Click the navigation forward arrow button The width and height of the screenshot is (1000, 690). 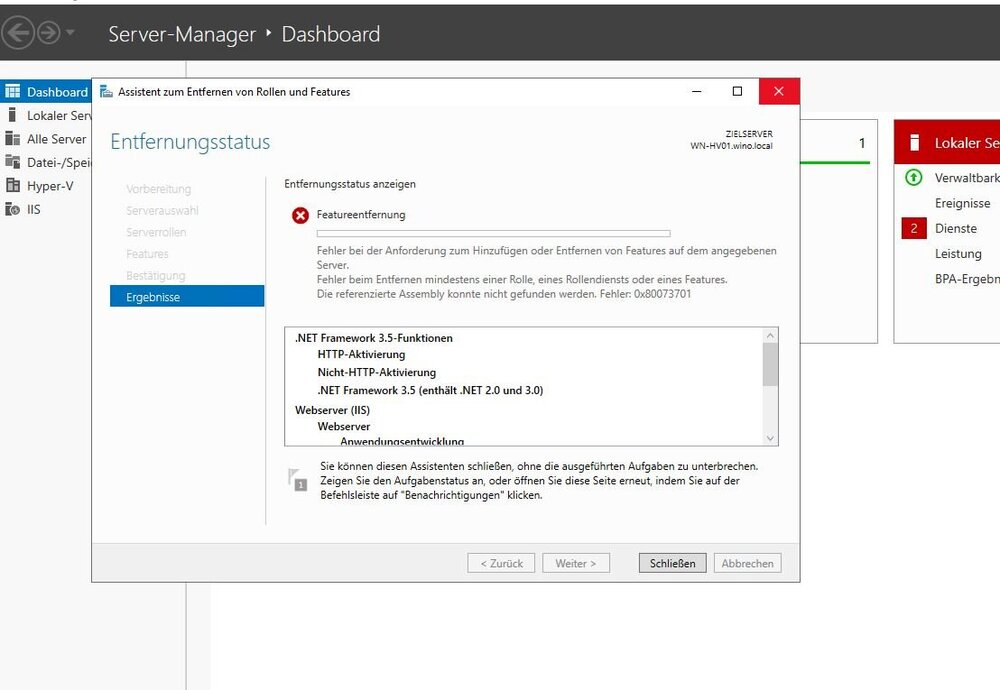tap(47, 33)
